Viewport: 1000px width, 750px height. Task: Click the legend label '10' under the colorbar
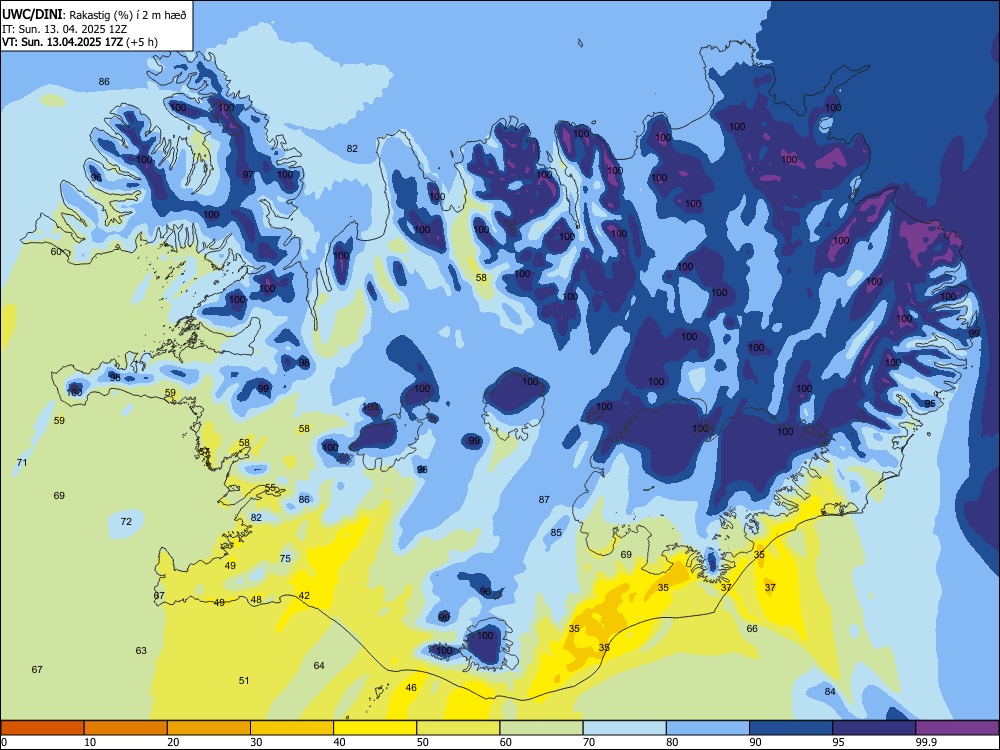[90, 742]
